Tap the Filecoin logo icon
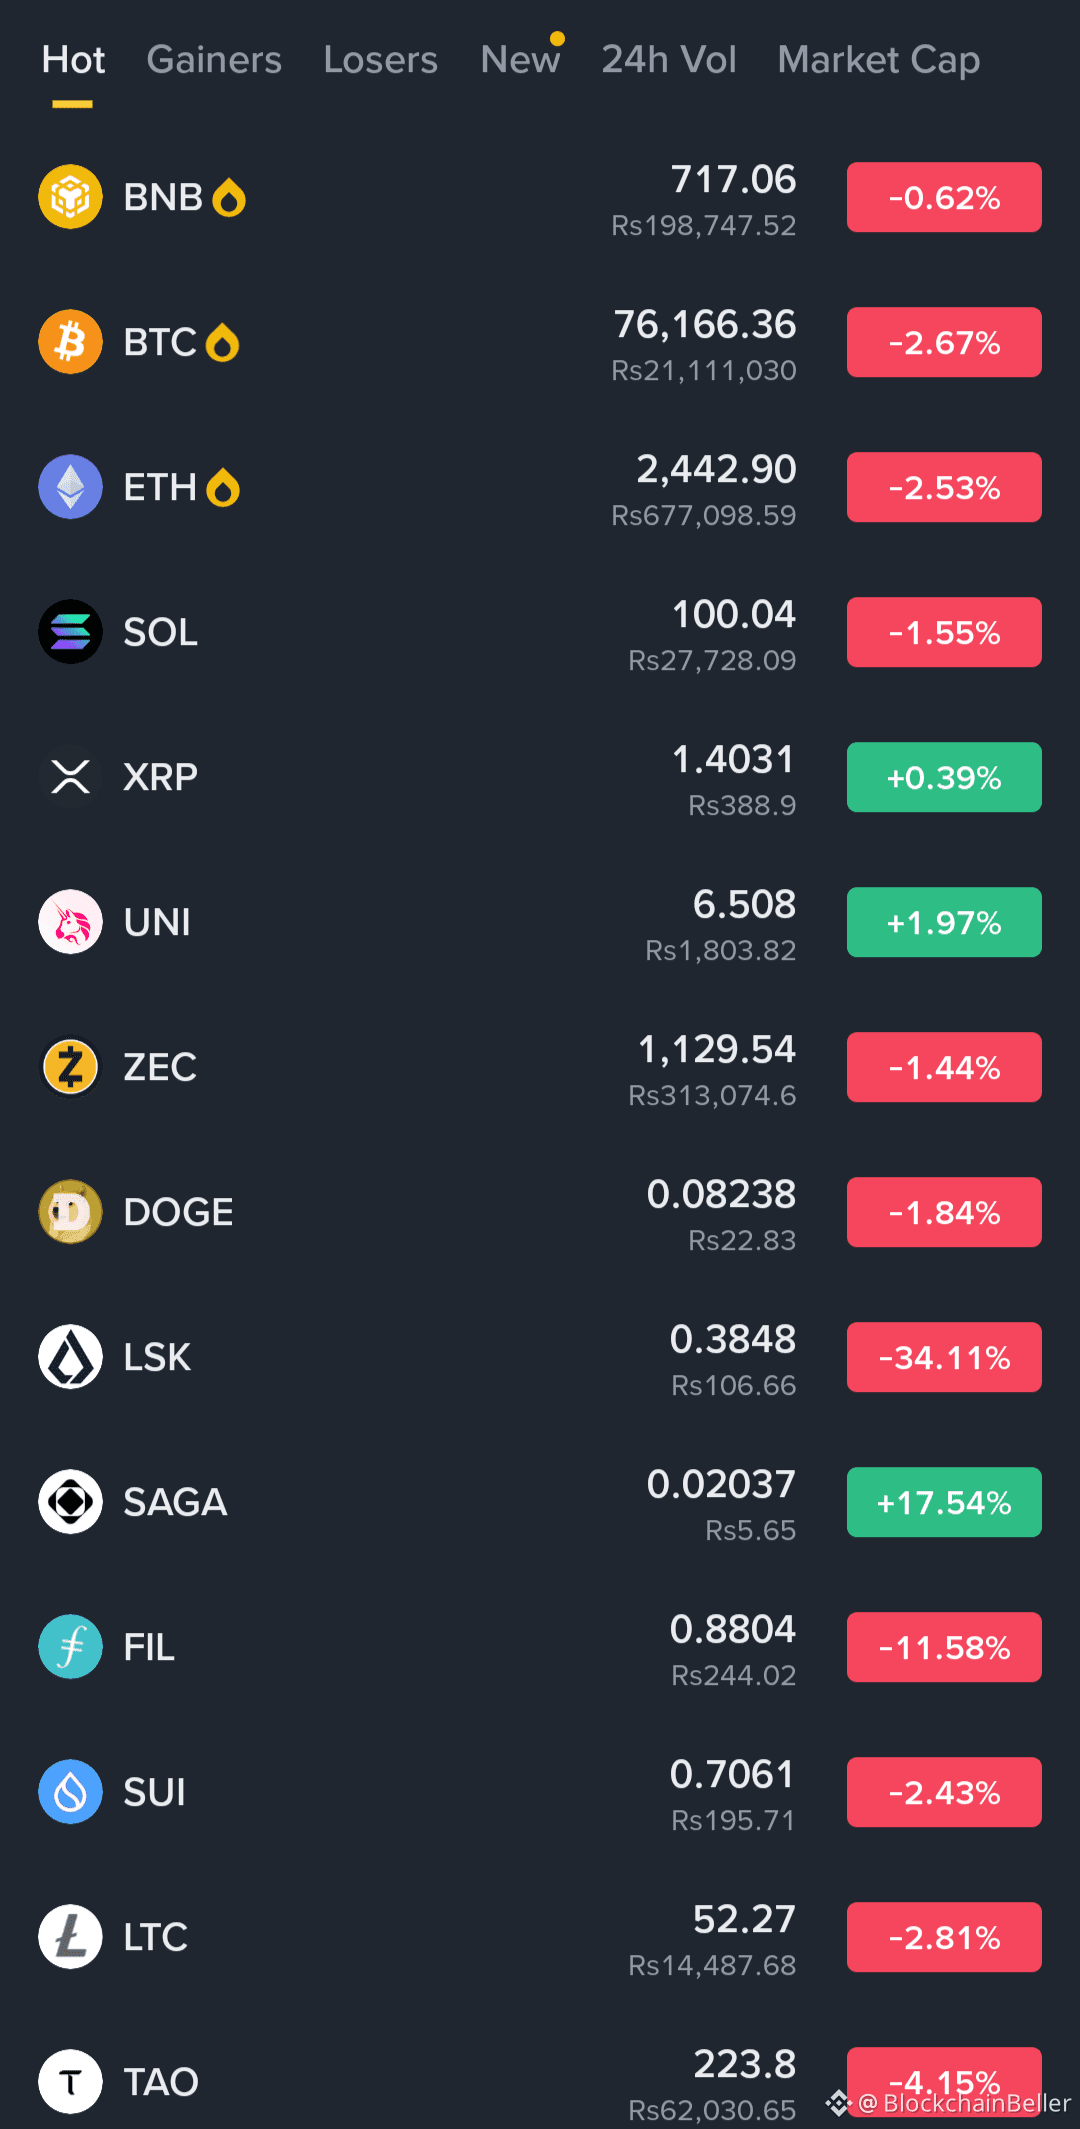The width and height of the screenshot is (1080, 2129). (70, 1647)
